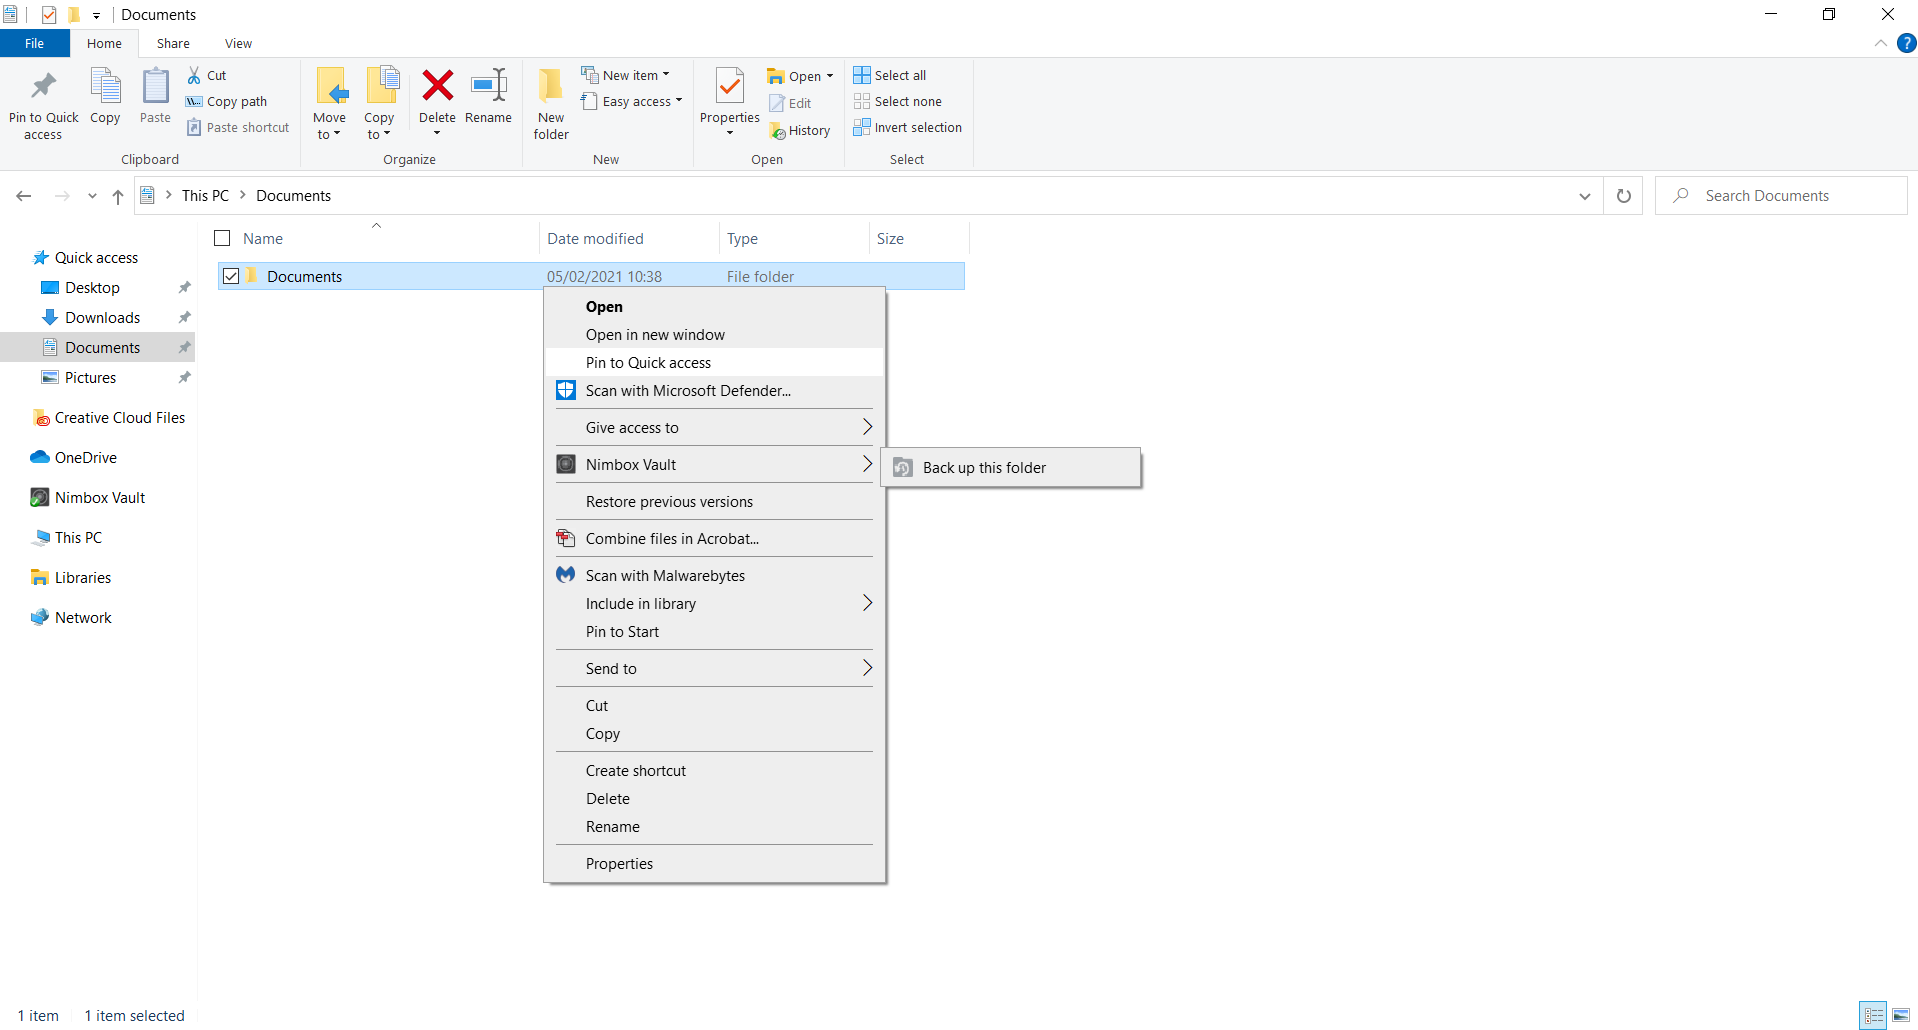Sort by Date modified column header
Viewport: 1918px width, 1030px height.
[628, 238]
